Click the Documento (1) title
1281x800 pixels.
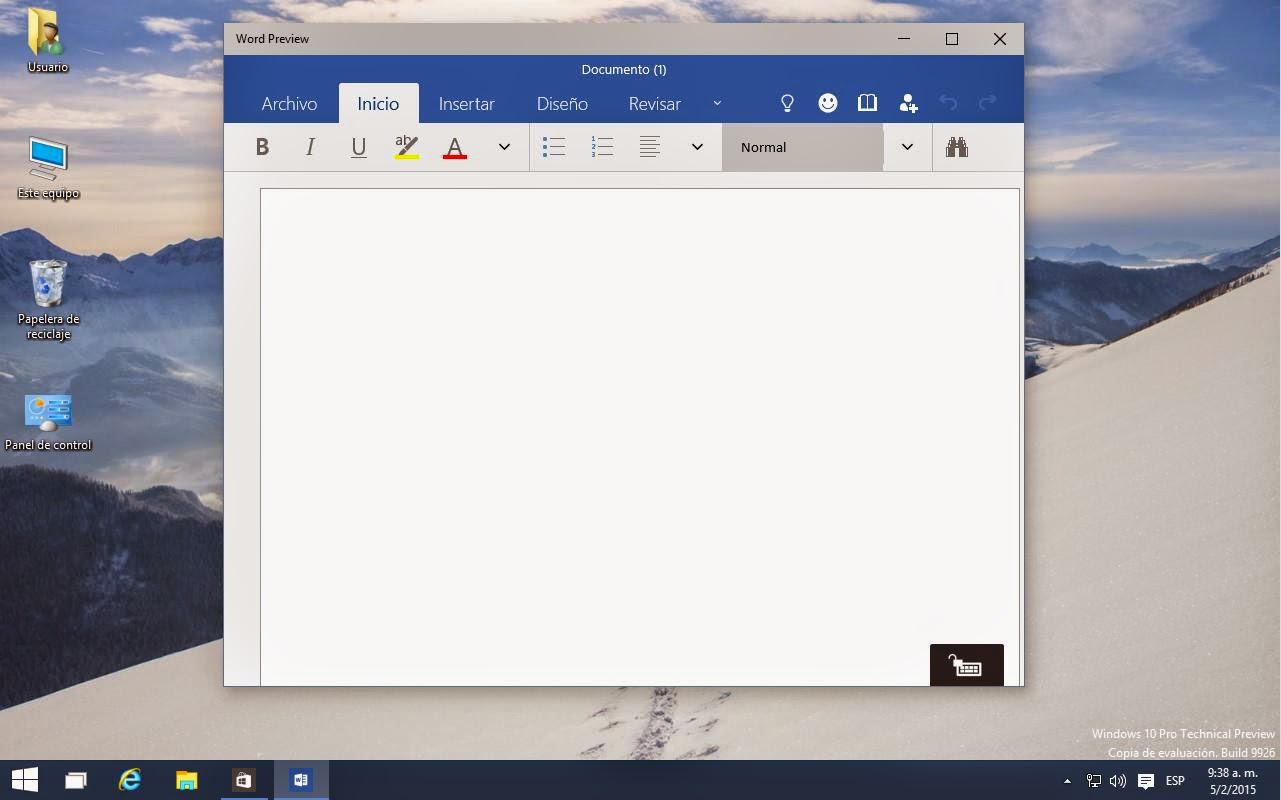[x=624, y=69]
